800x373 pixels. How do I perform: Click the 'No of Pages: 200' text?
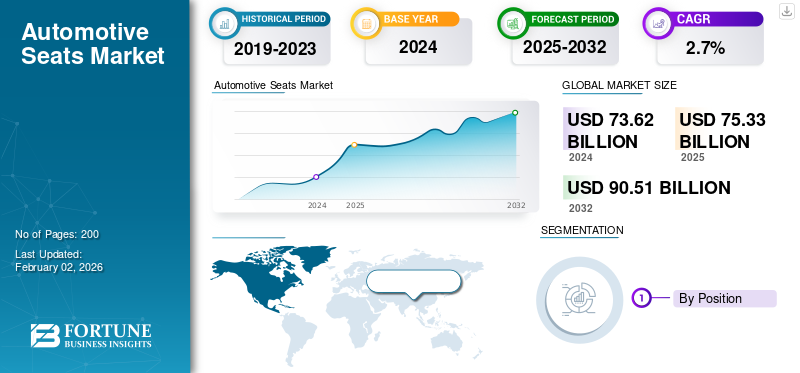tap(57, 234)
